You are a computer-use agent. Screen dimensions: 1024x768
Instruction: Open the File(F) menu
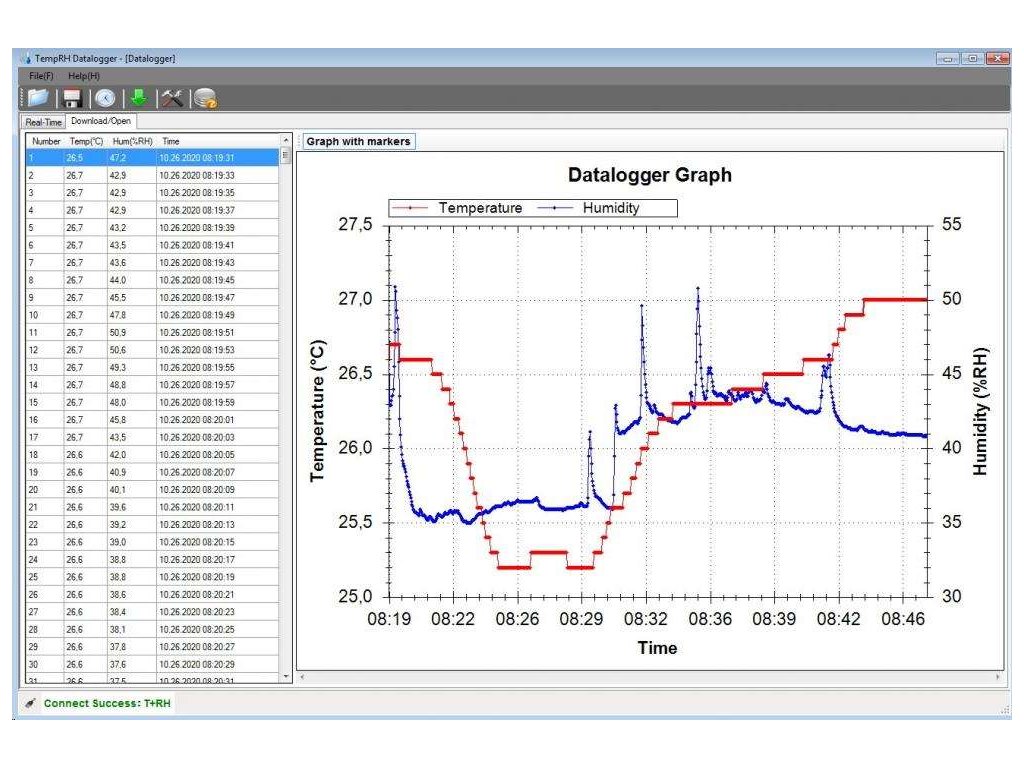coord(42,76)
